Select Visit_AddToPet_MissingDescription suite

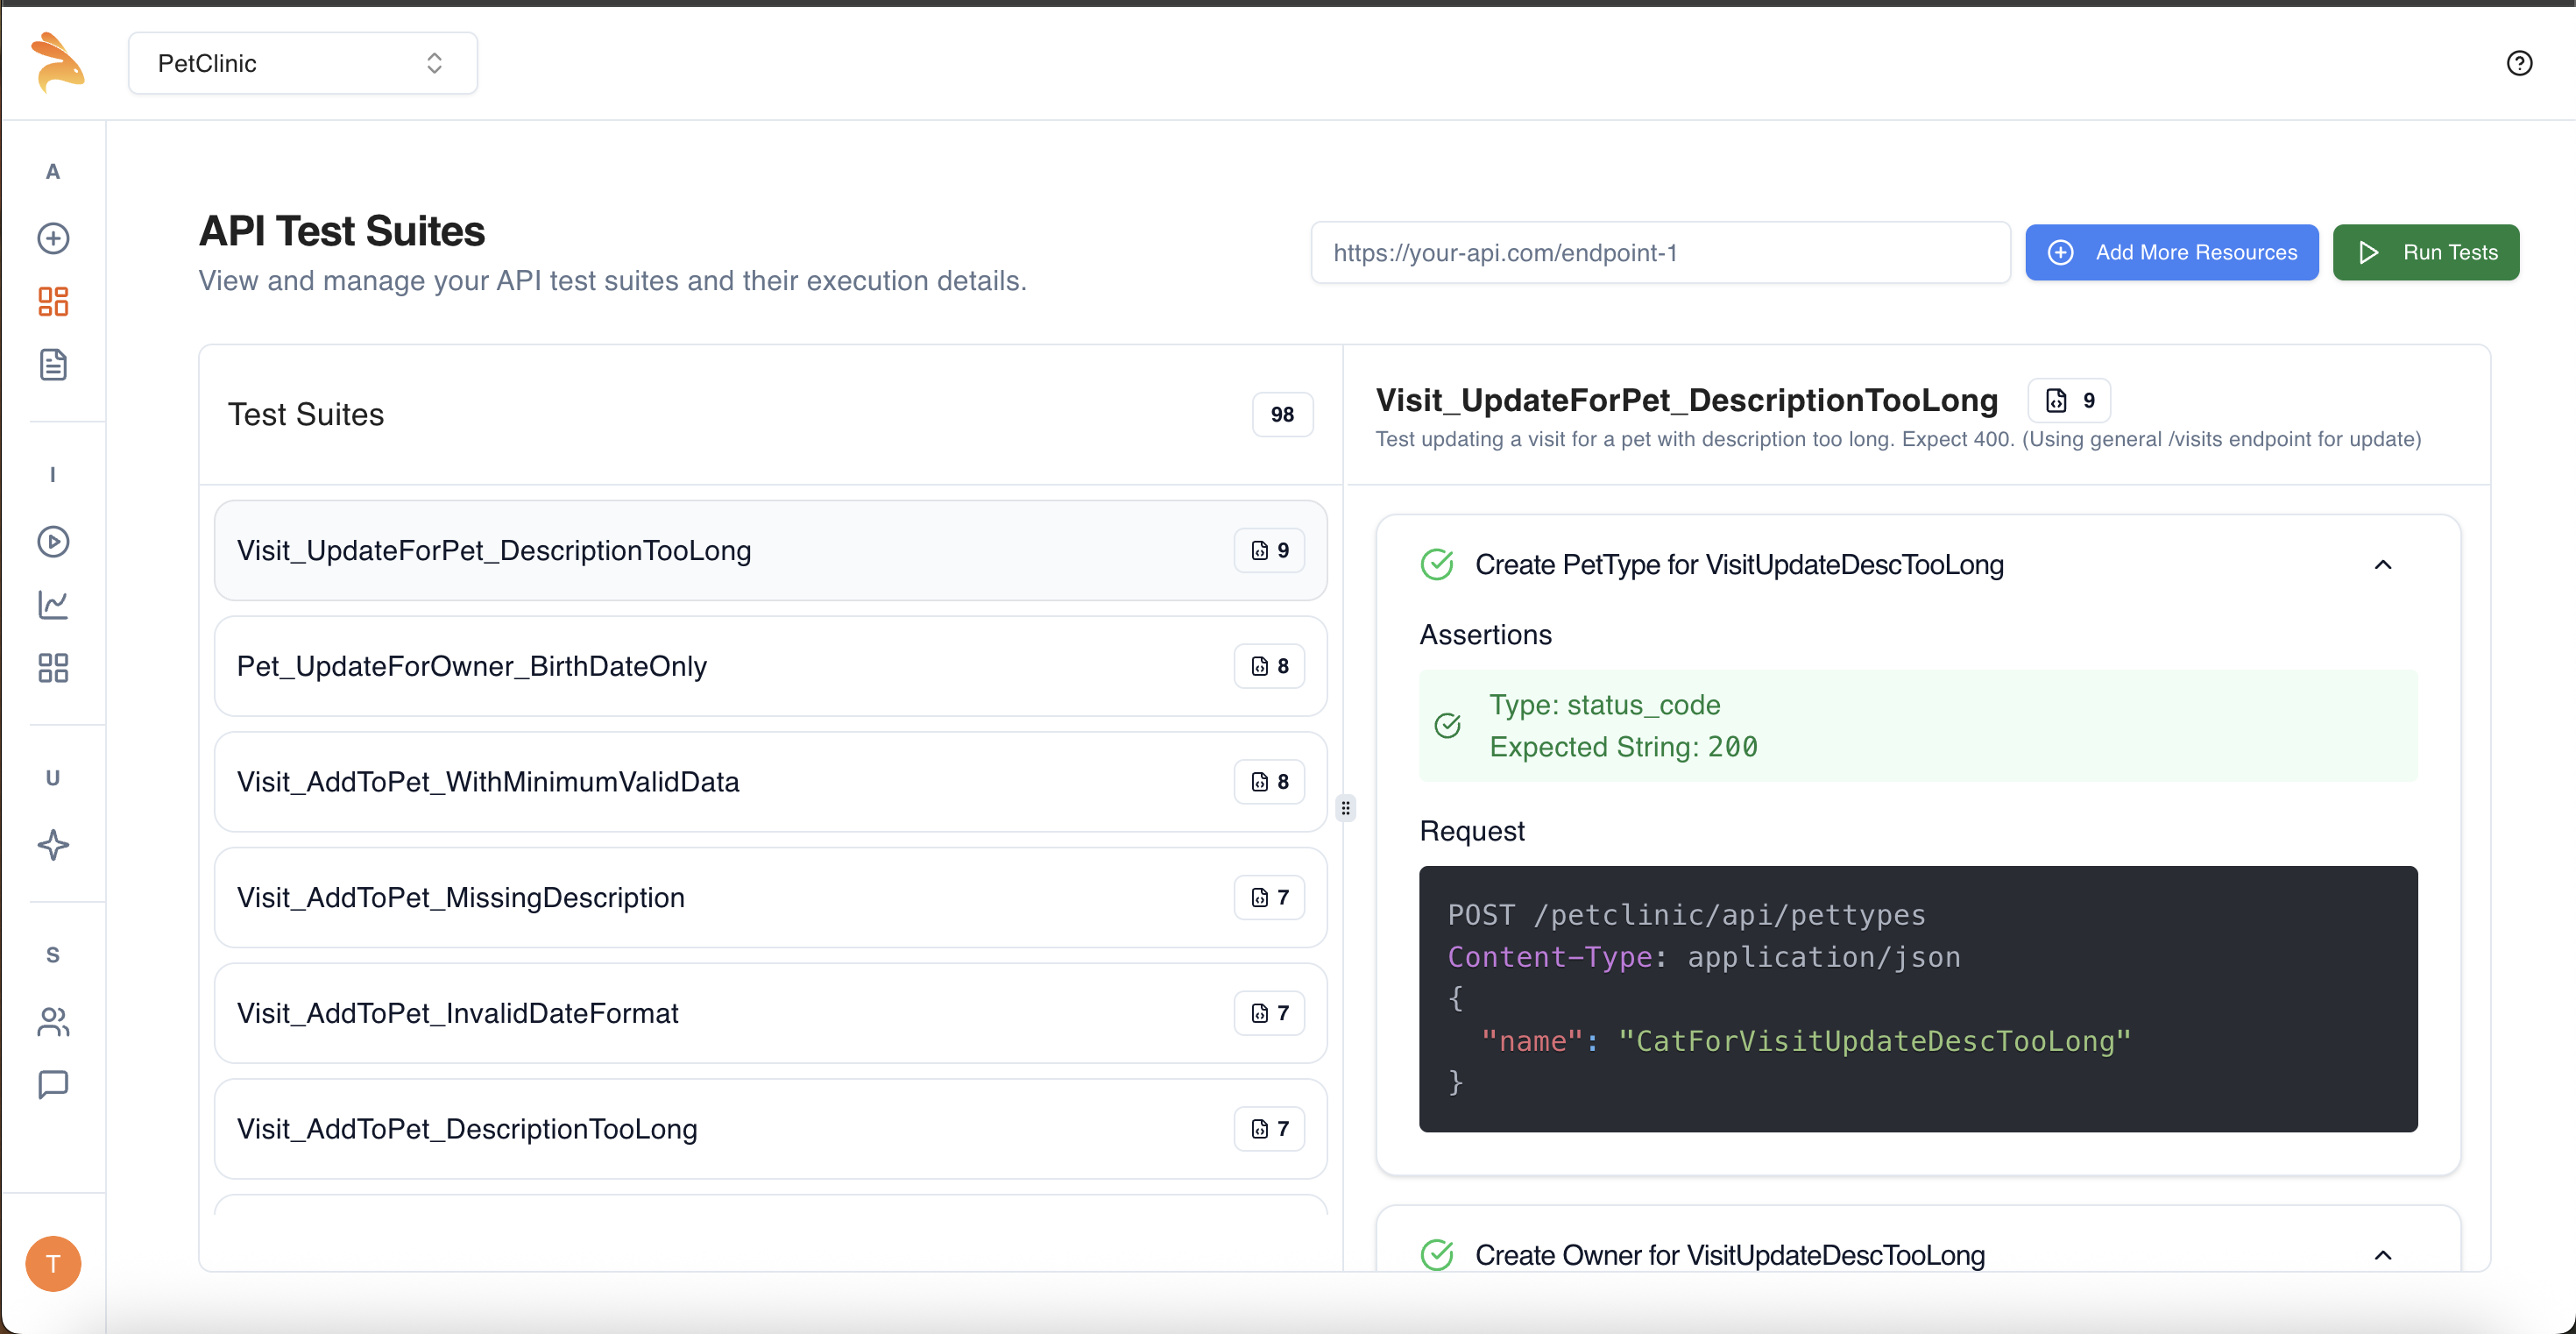tap(770, 897)
